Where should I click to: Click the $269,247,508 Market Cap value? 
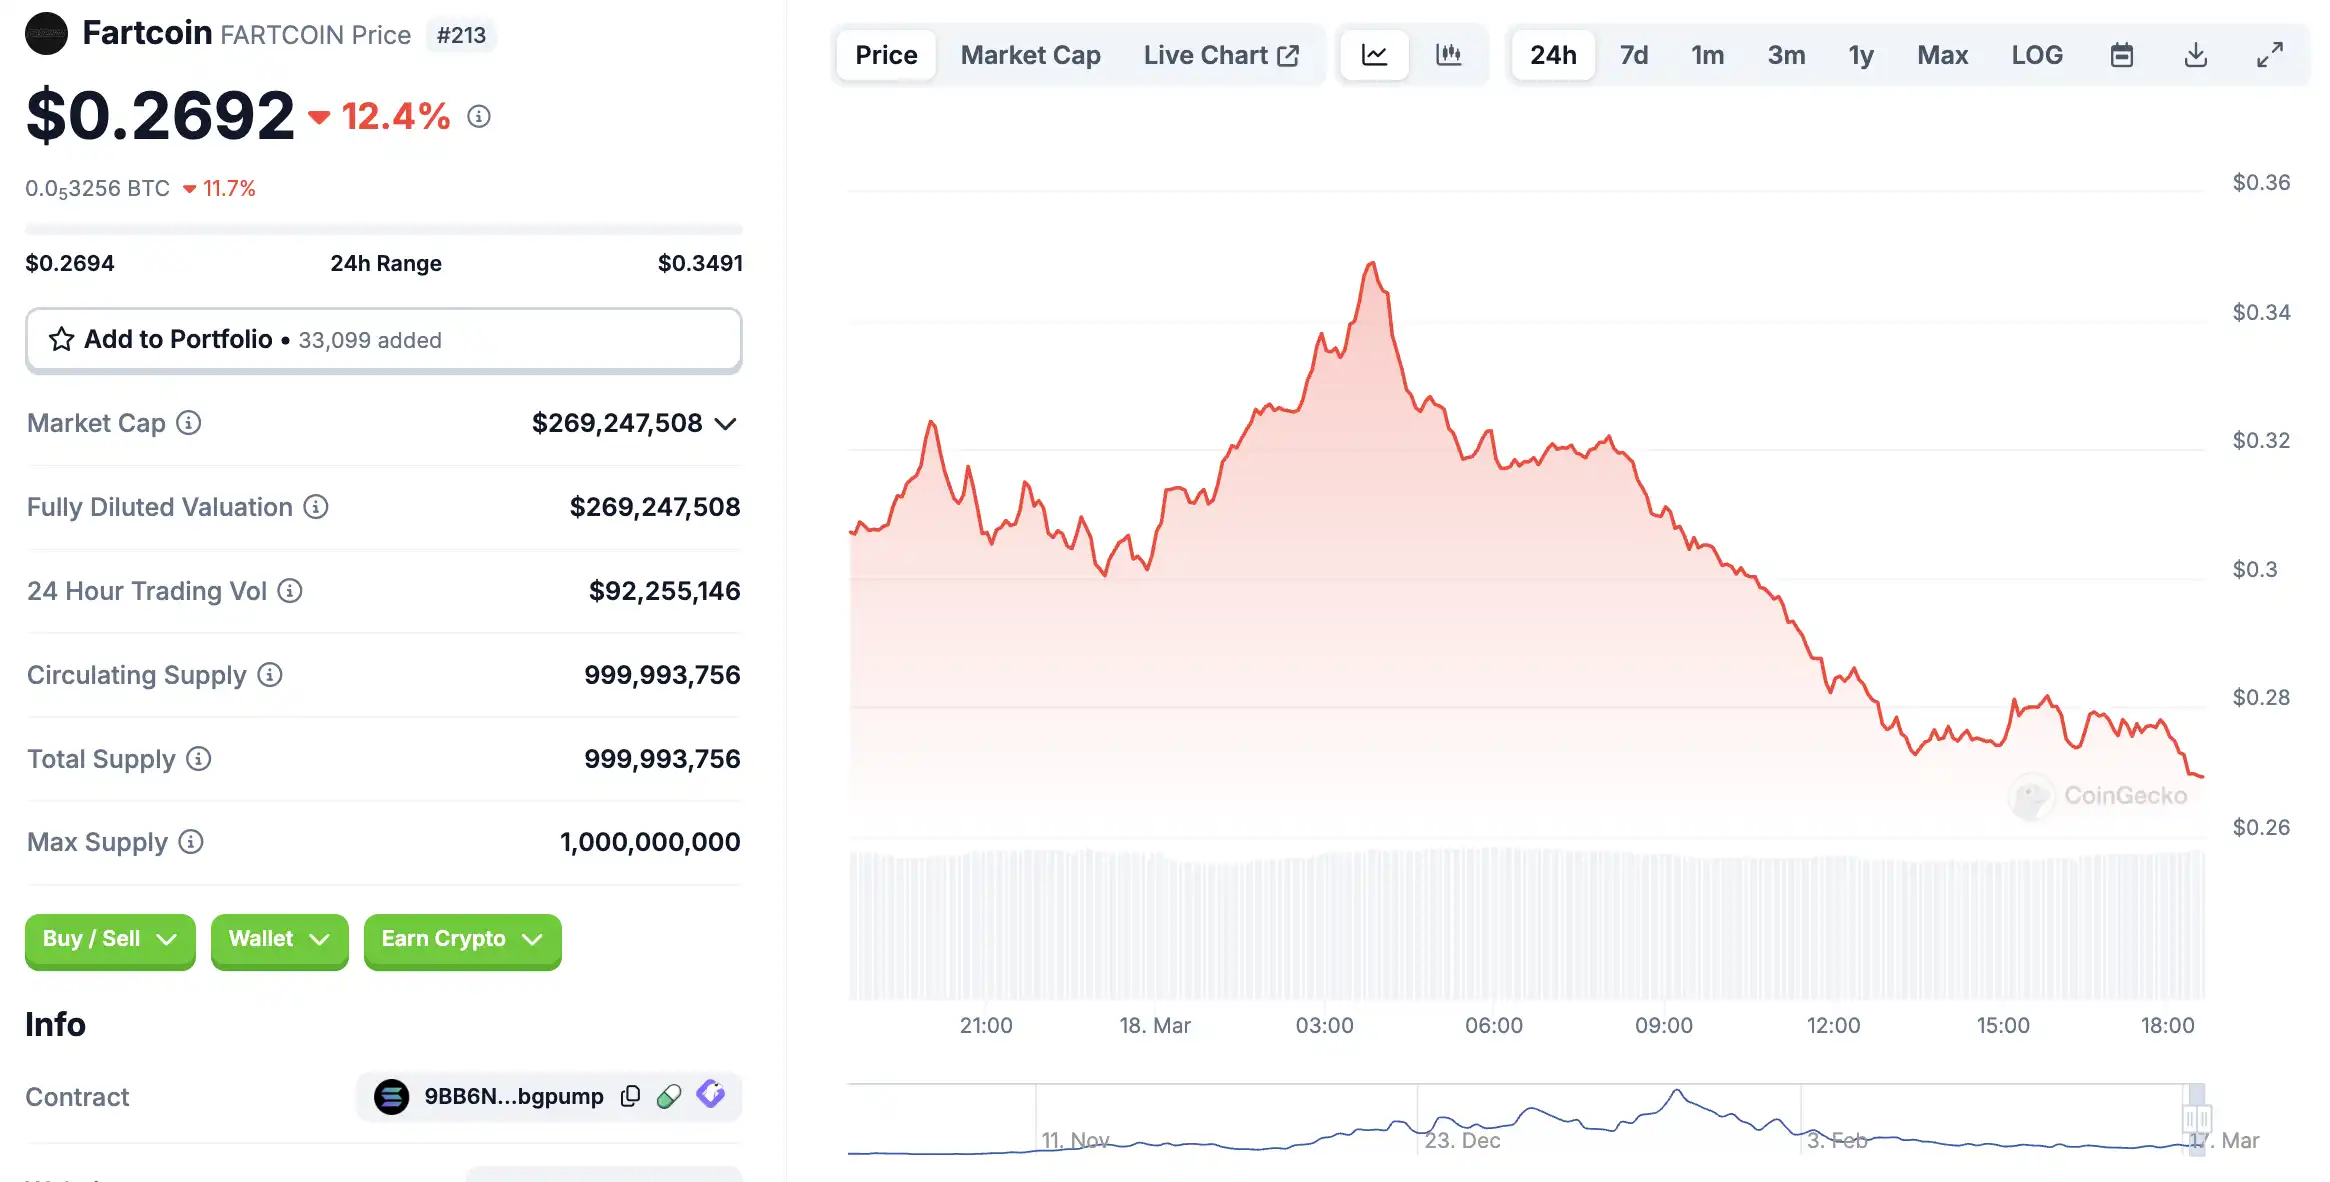(x=617, y=423)
